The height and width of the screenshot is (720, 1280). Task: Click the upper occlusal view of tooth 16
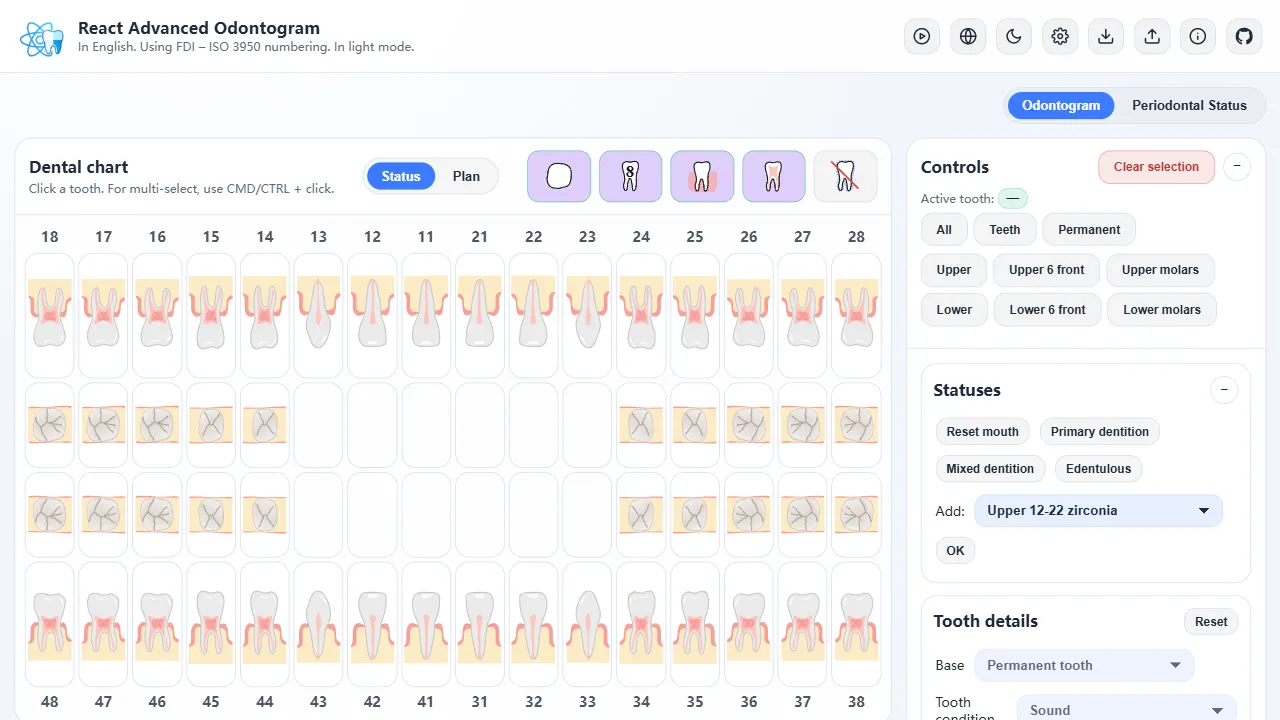click(157, 425)
